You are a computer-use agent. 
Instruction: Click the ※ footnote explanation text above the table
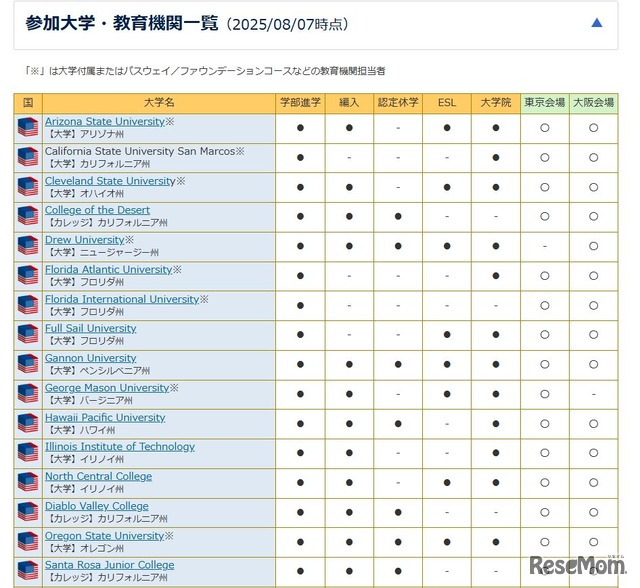(204, 71)
